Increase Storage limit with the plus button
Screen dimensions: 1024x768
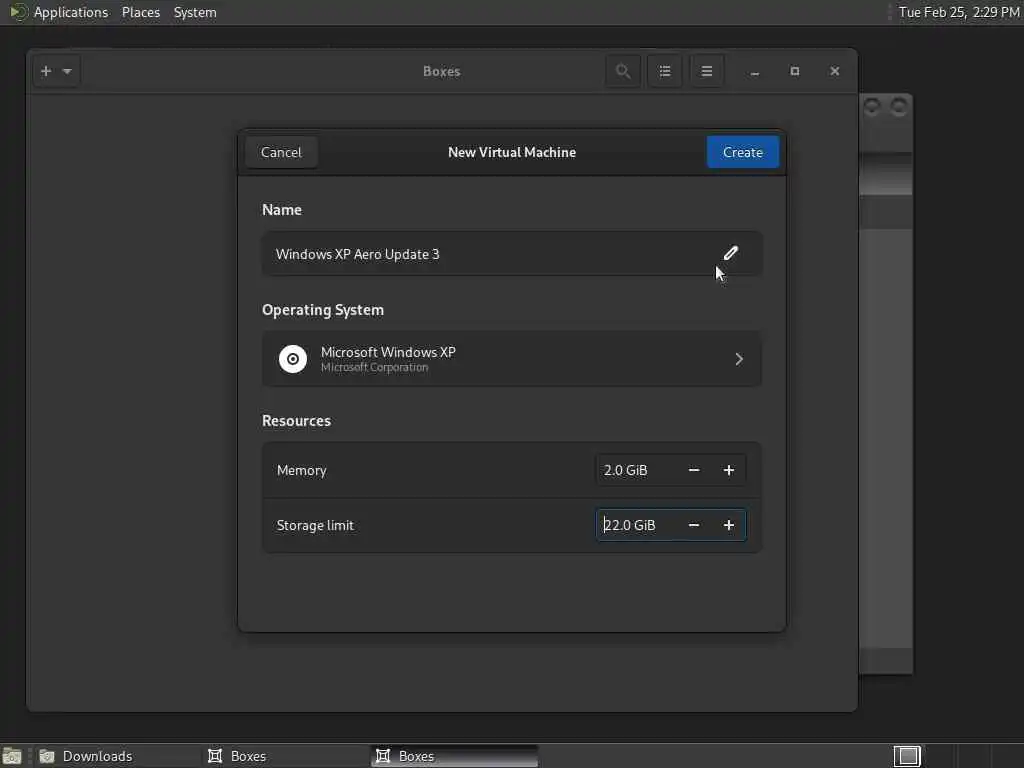point(729,525)
